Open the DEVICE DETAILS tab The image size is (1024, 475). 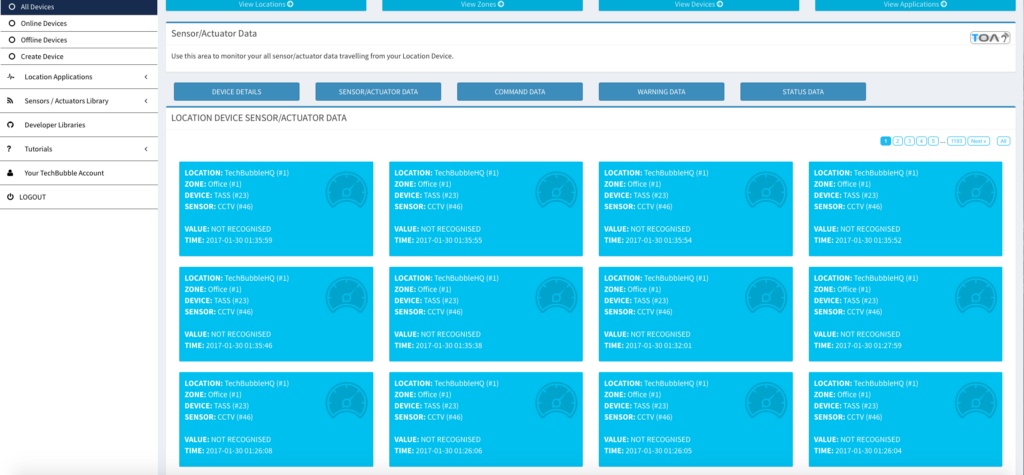coord(236,91)
